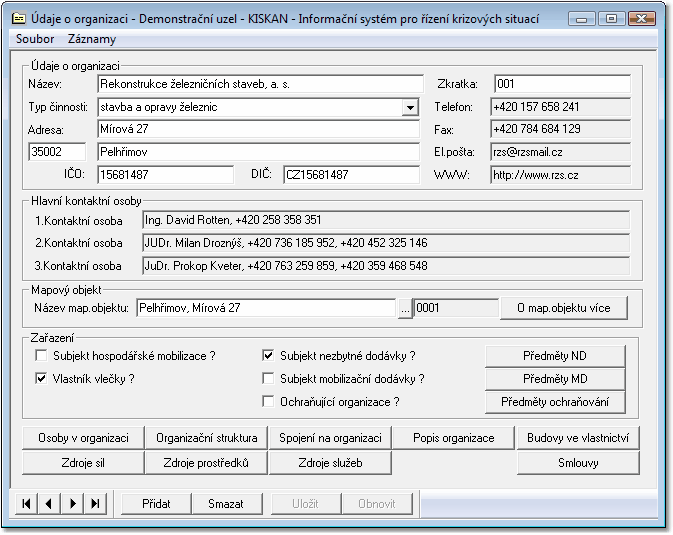Select the 3.Kontaktní osoba field
This screenshot has width=673, height=535.
point(386,266)
